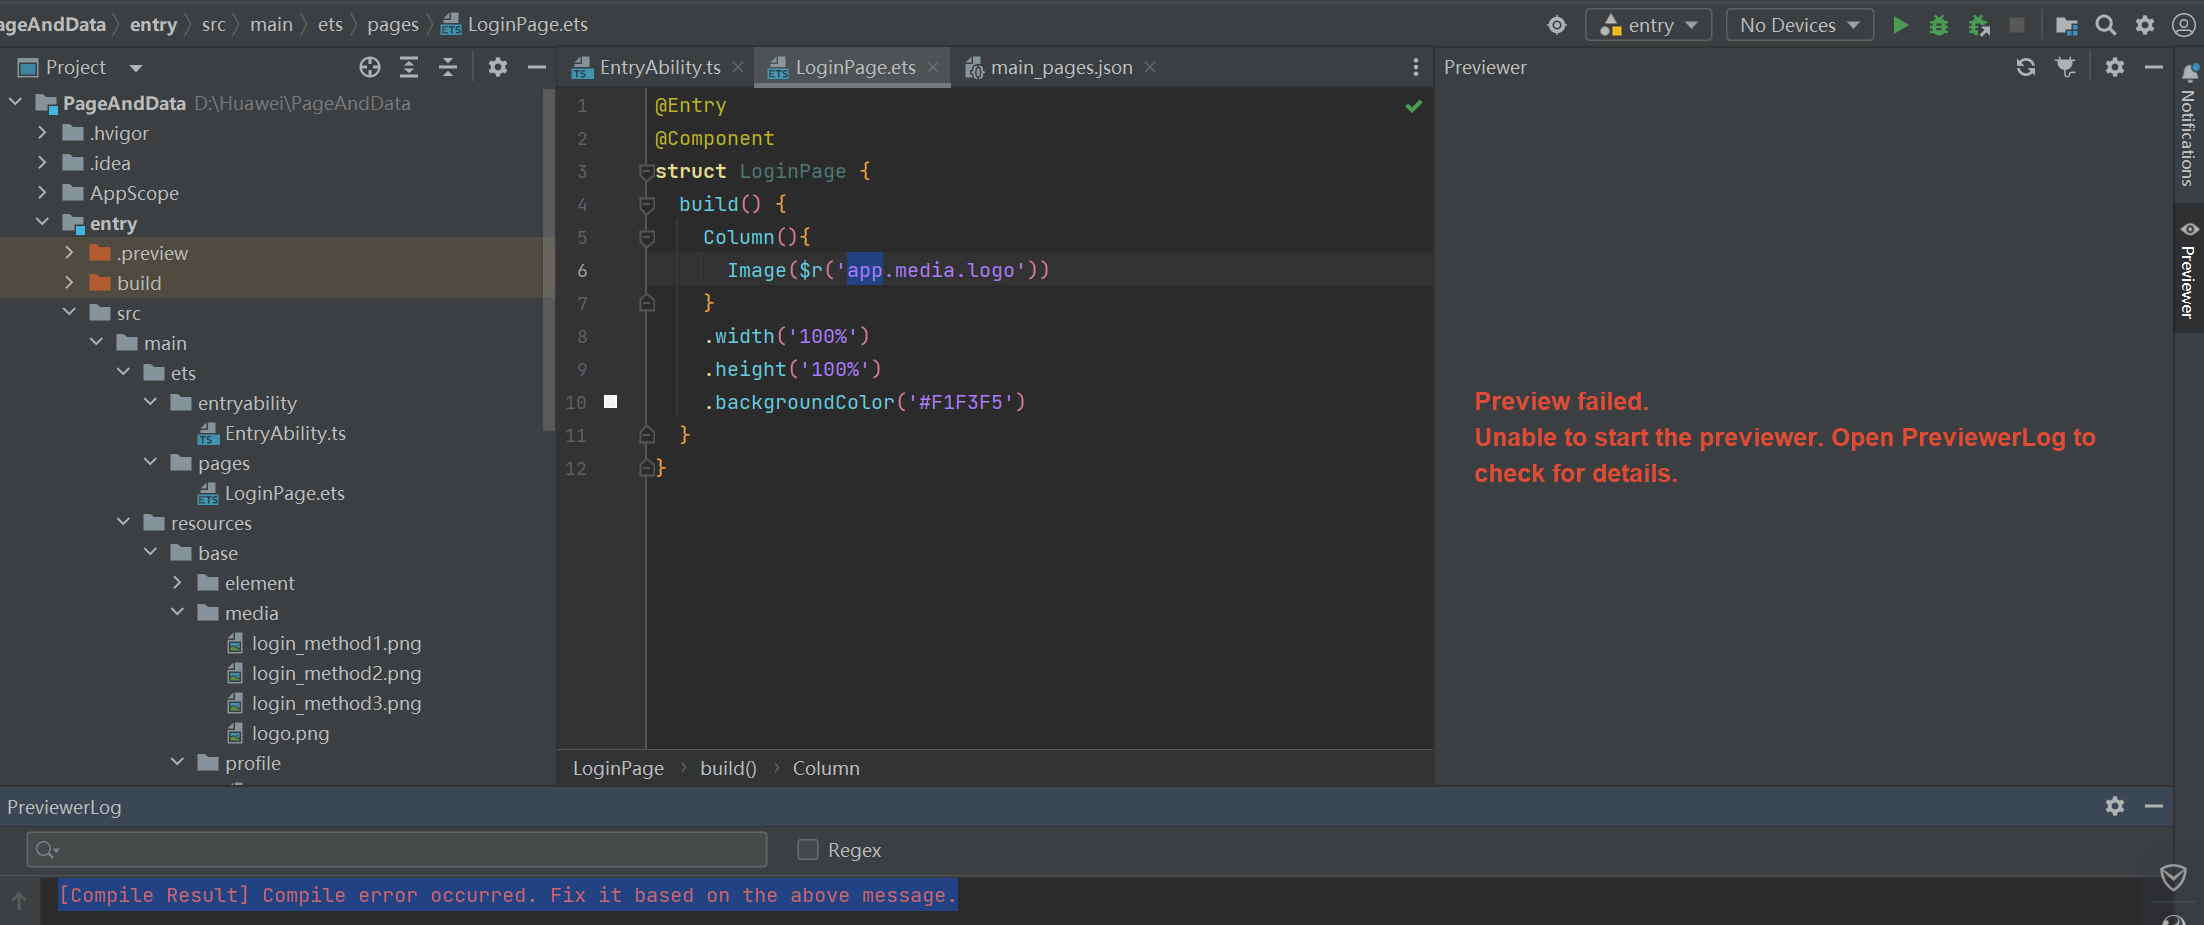The width and height of the screenshot is (2204, 925).
Task: Expand the AppScope folder
Action: 42,192
